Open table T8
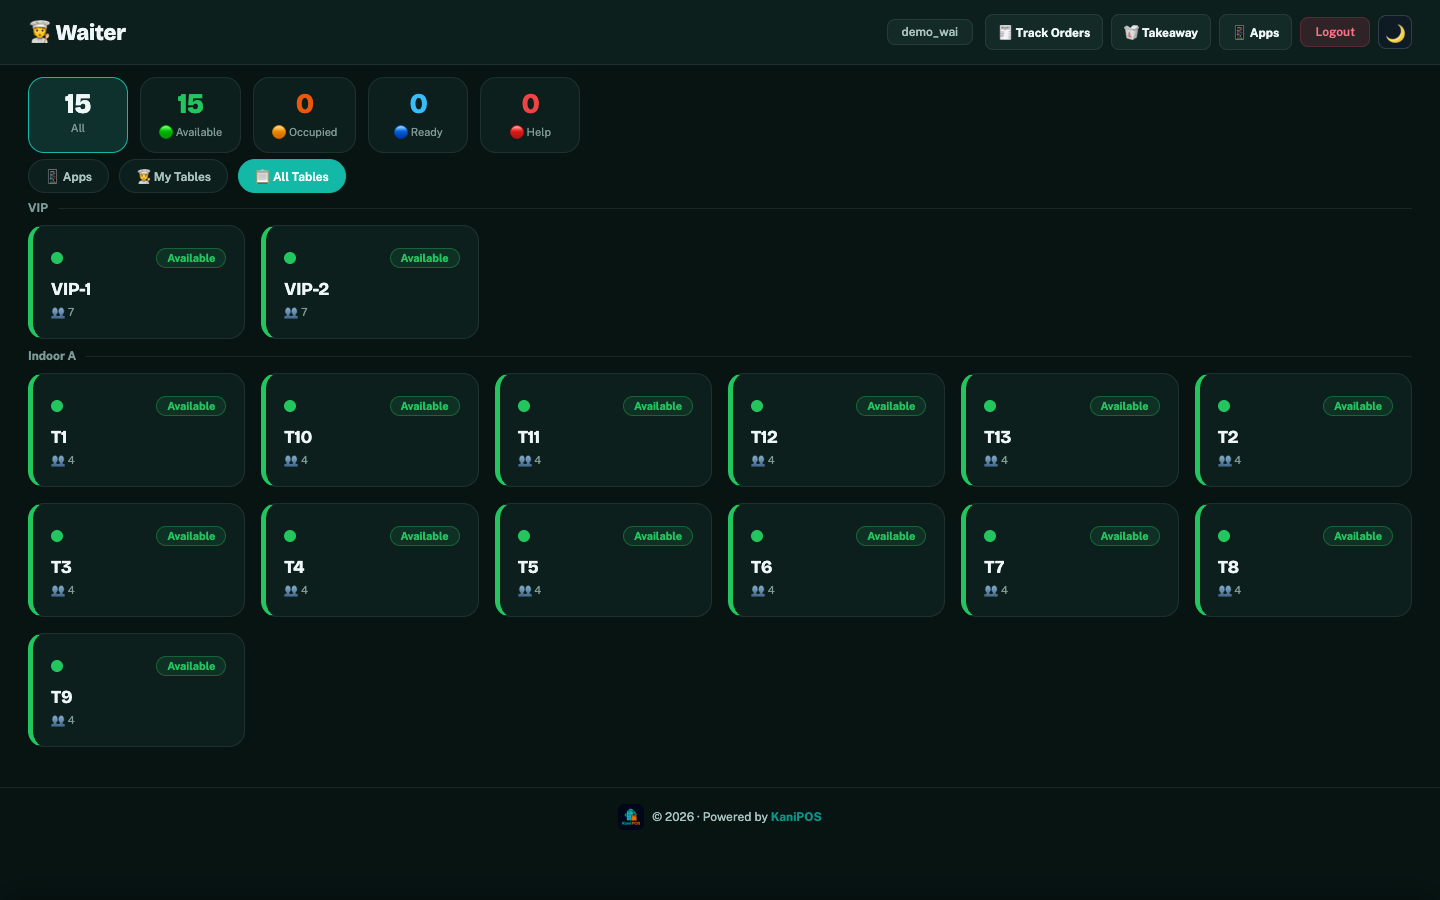The image size is (1440, 900). point(1303,560)
